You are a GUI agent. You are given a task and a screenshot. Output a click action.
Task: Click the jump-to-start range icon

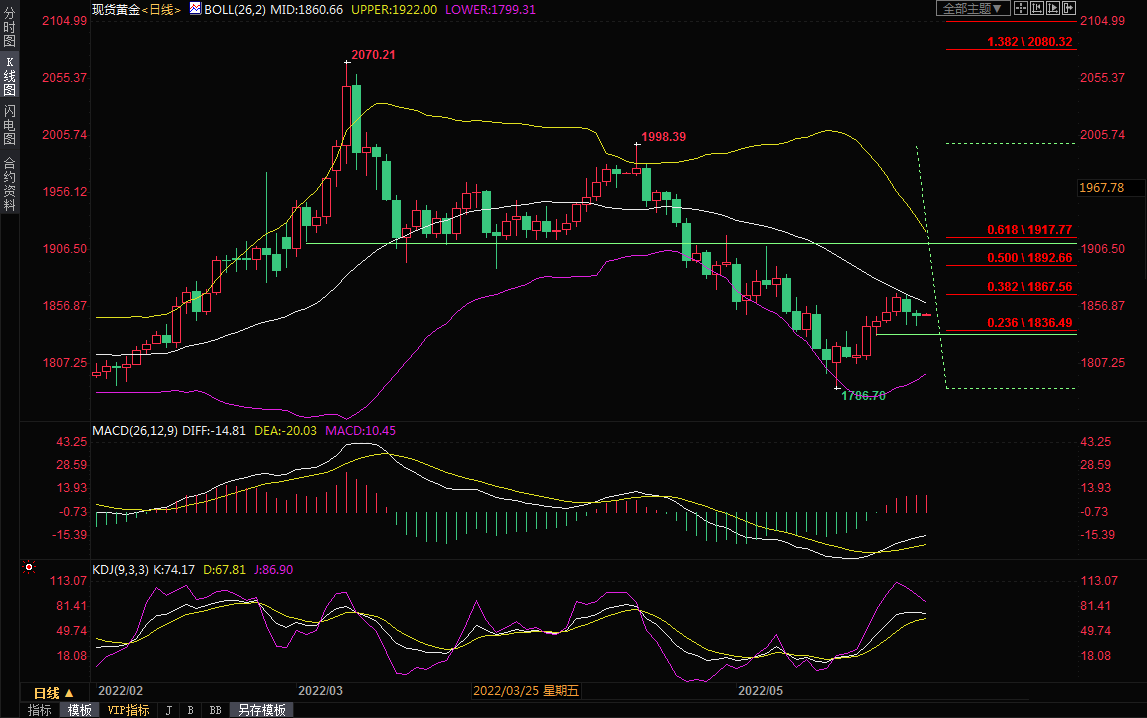pyautogui.click(x=1037, y=8)
